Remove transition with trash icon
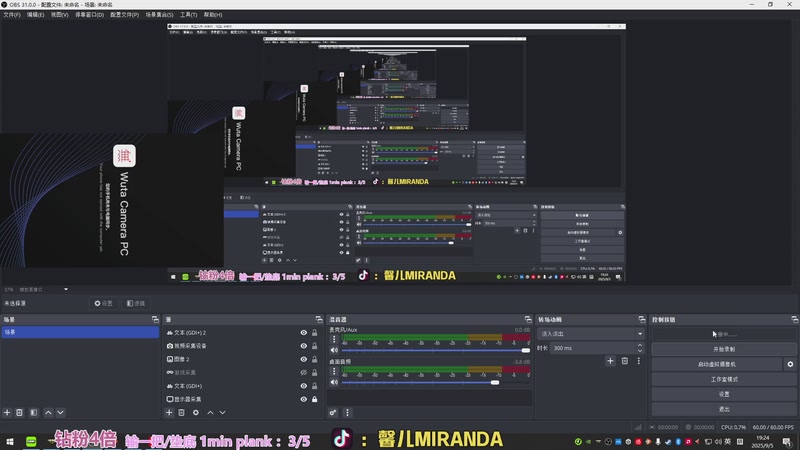This screenshot has height=450, width=800. (x=624, y=361)
